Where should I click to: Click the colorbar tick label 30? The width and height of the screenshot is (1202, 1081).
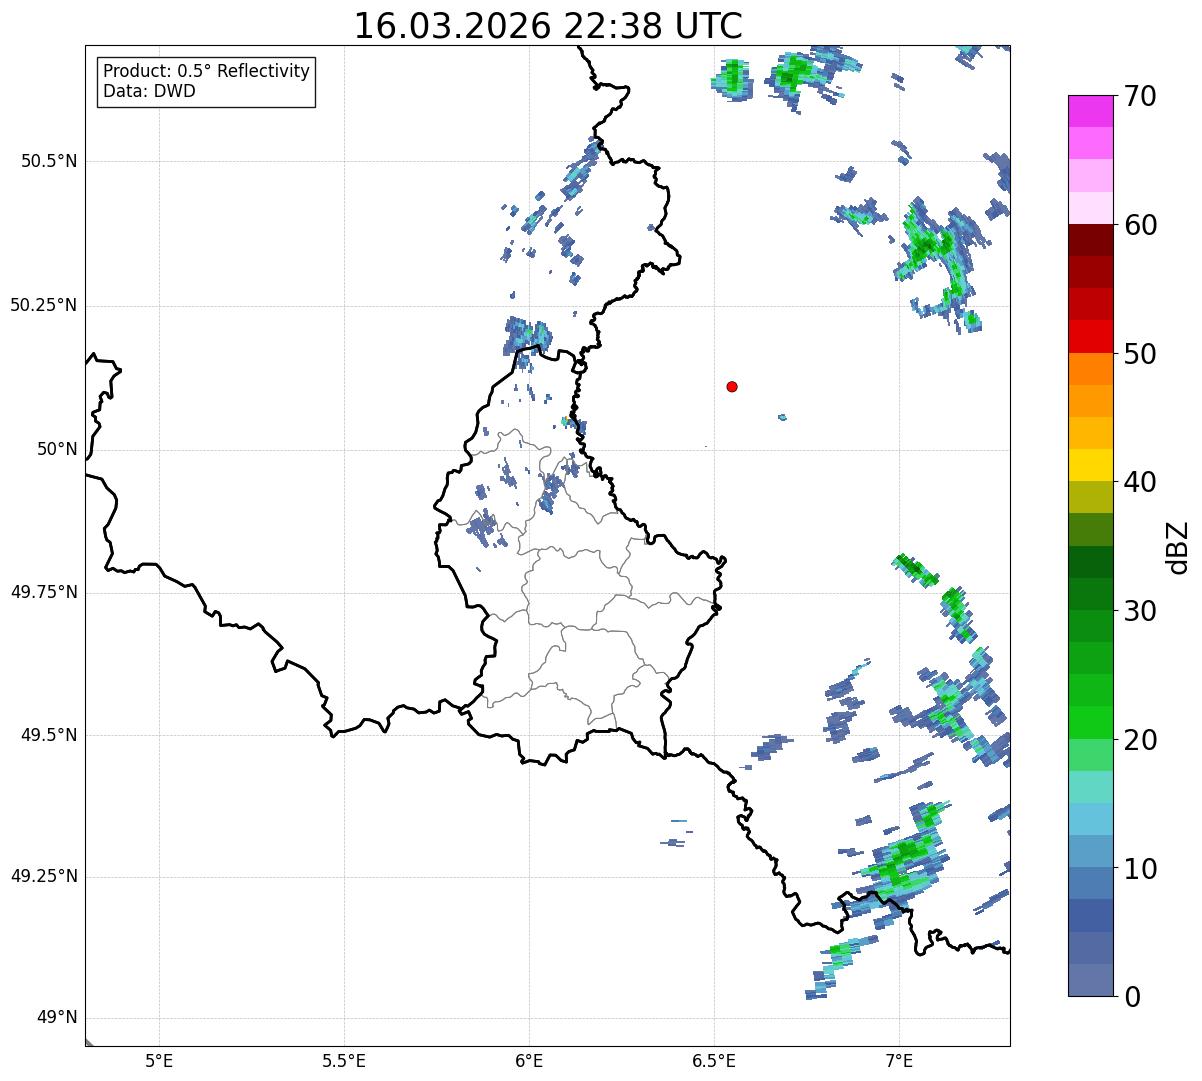(1139, 611)
